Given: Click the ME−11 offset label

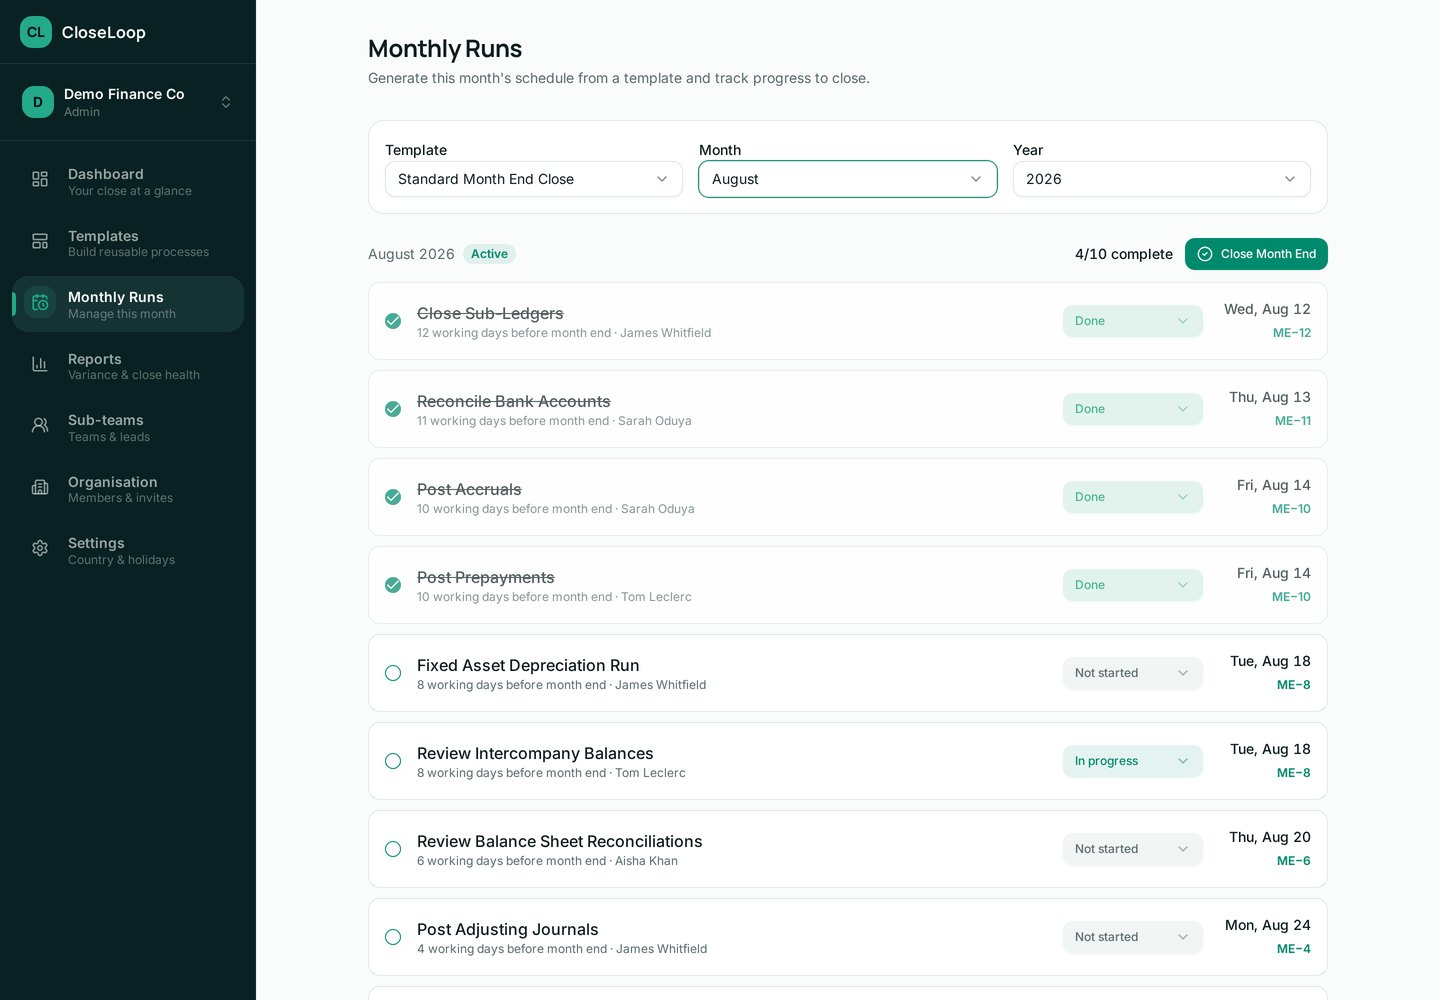Looking at the screenshot, I should [1293, 421].
